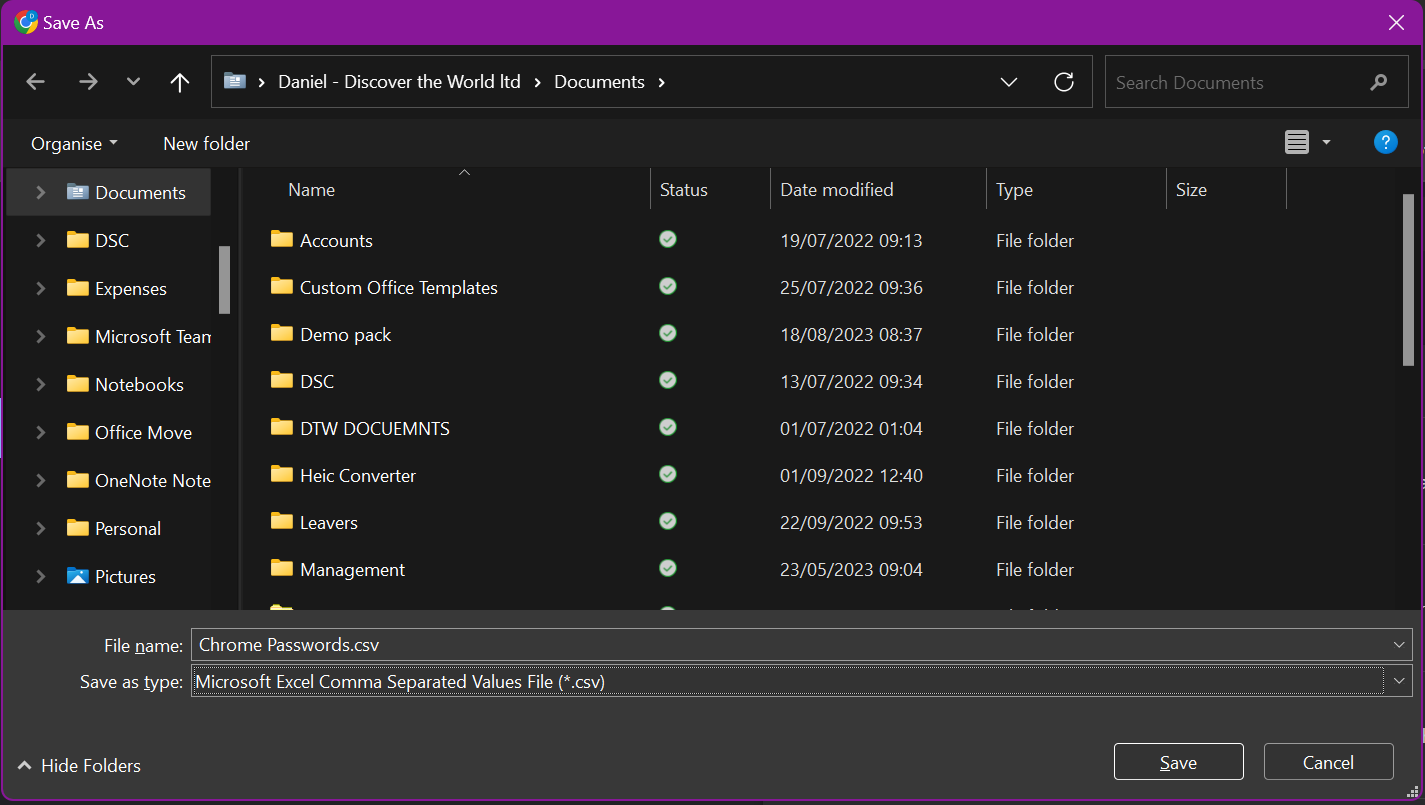Select the Demo pack folder icon
This screenshot has width=1425, height=805.
[282, 334]
